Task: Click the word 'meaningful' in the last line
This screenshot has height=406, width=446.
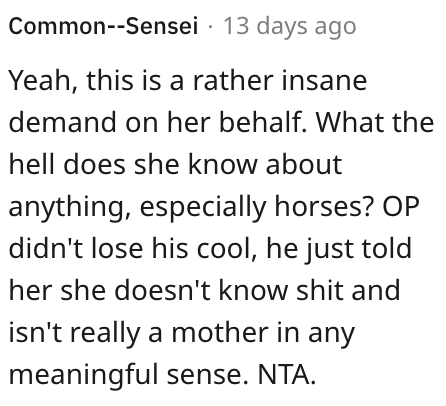Action: point(83,375)
